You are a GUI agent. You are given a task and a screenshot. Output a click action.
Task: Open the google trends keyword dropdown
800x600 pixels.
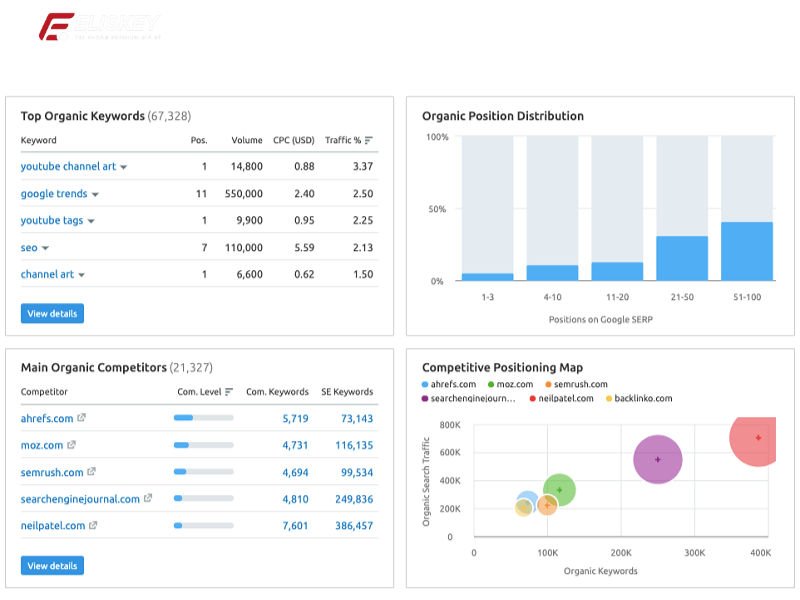point(95,192)
